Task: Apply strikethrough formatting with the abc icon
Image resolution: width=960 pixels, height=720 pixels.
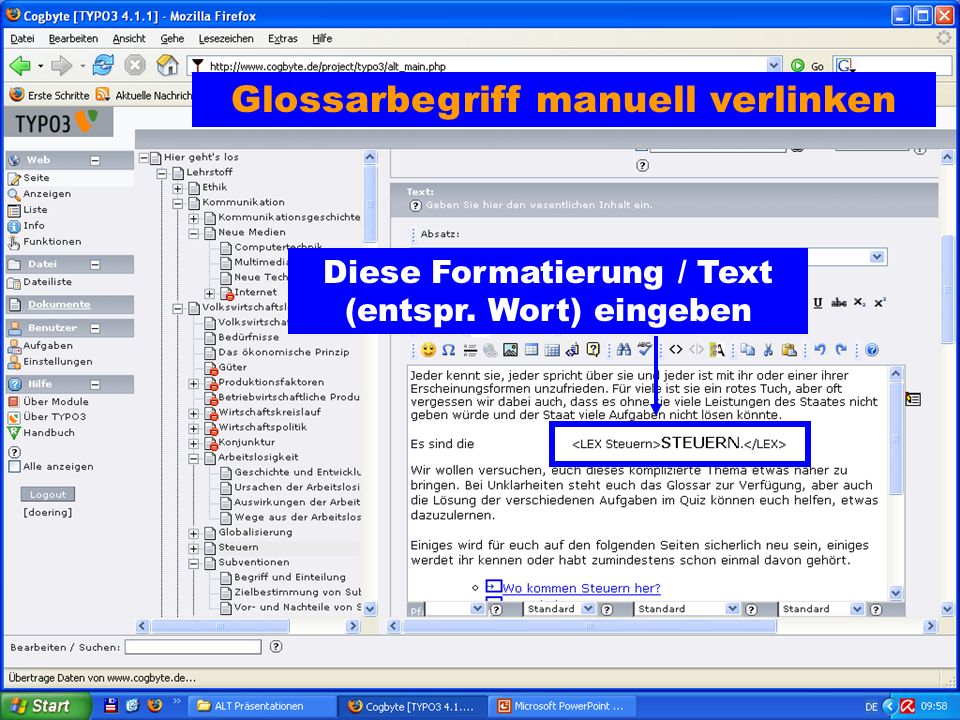Action: tap(838, 303)
